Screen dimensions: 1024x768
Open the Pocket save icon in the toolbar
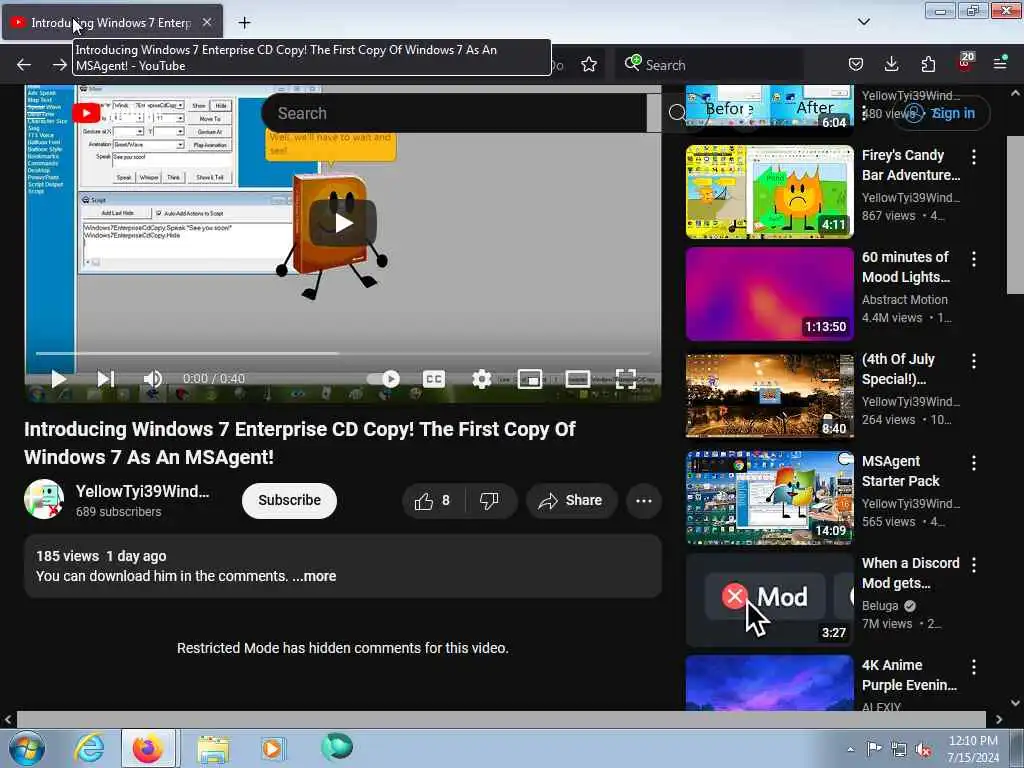(856, 64)
